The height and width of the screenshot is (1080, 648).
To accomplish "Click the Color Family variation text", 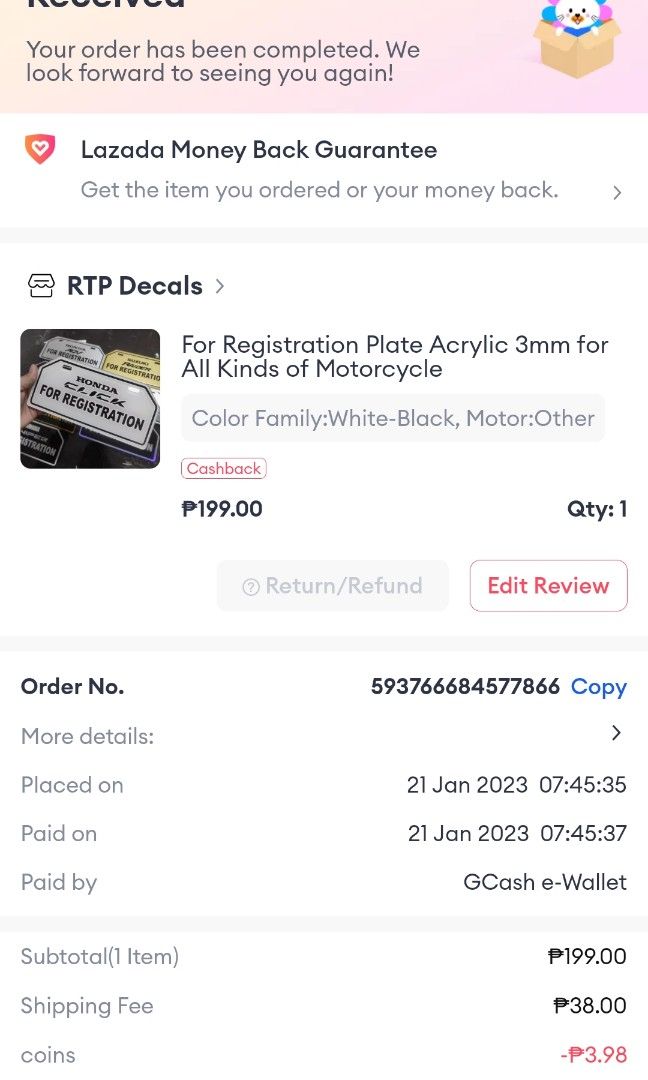I will (393, 418).
